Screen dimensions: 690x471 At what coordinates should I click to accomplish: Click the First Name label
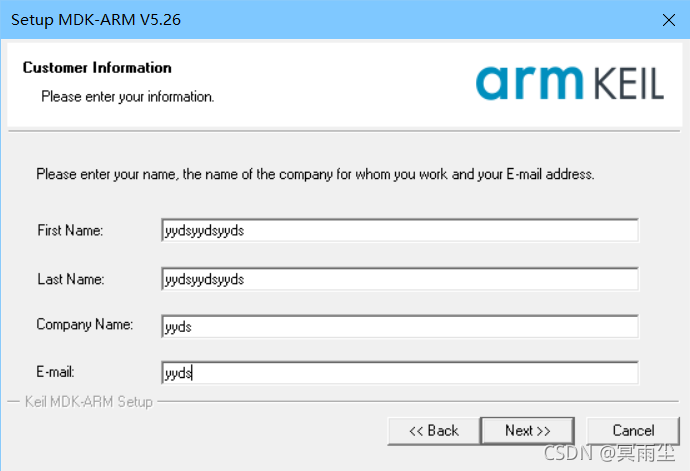click(x=70, y=230)
